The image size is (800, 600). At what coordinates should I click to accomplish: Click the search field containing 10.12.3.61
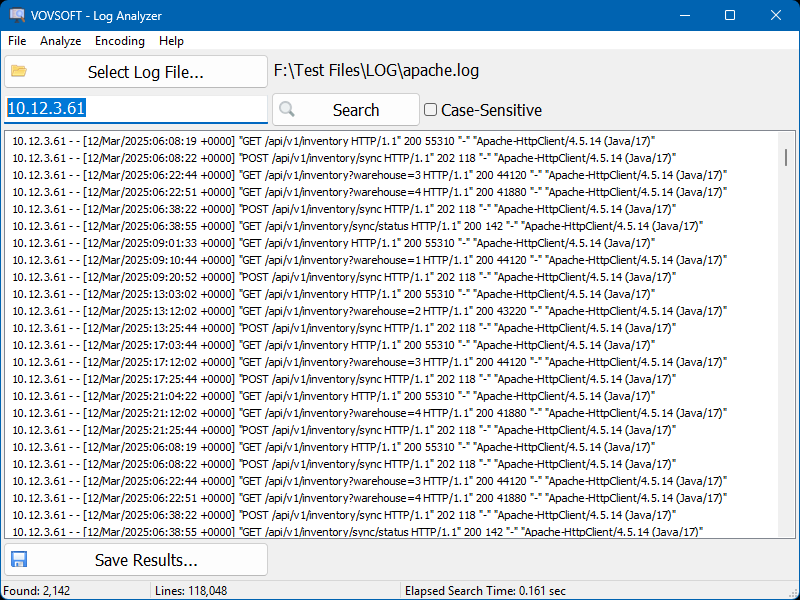pyautogui.click(x=136, y=109)
